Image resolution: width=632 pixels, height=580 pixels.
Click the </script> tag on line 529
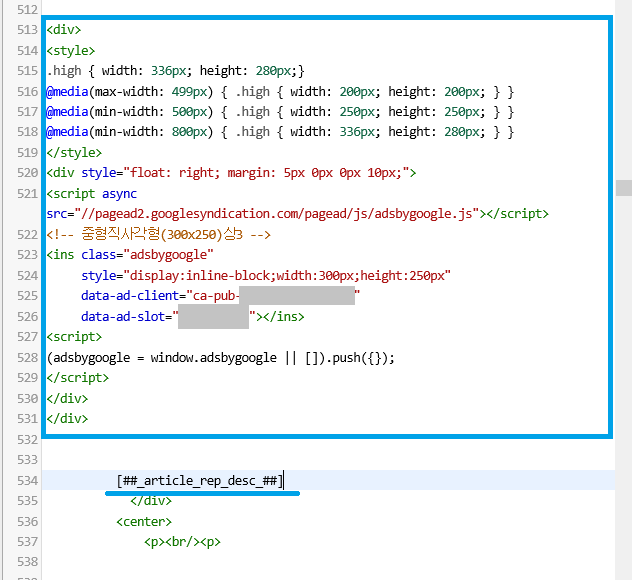(x=77, y=378)
